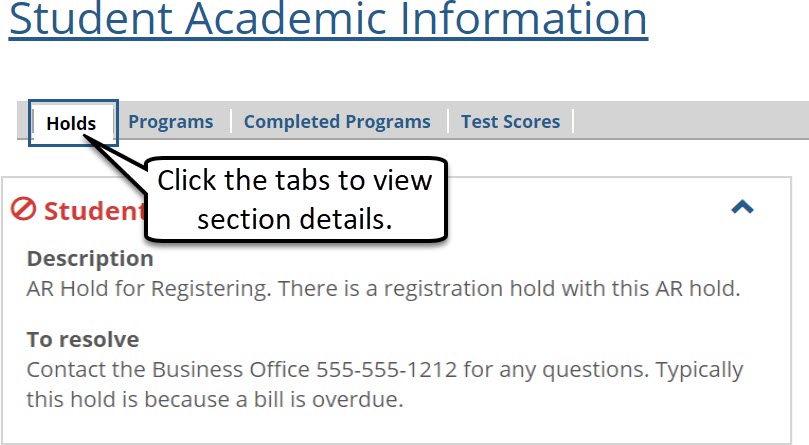Click the 'AR Hold for Registering' sentence
This screenshot has width=809, height=445.
tap(149, 289)
